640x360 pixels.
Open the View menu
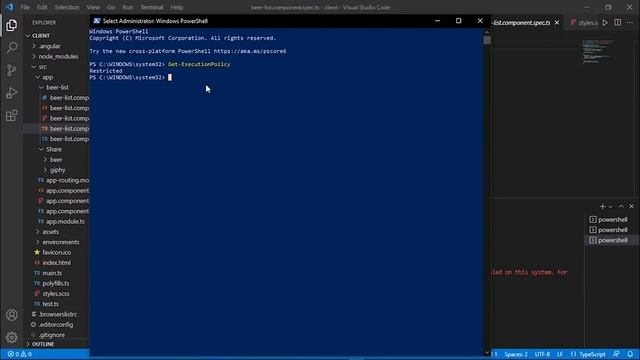[x=93, y=7]
